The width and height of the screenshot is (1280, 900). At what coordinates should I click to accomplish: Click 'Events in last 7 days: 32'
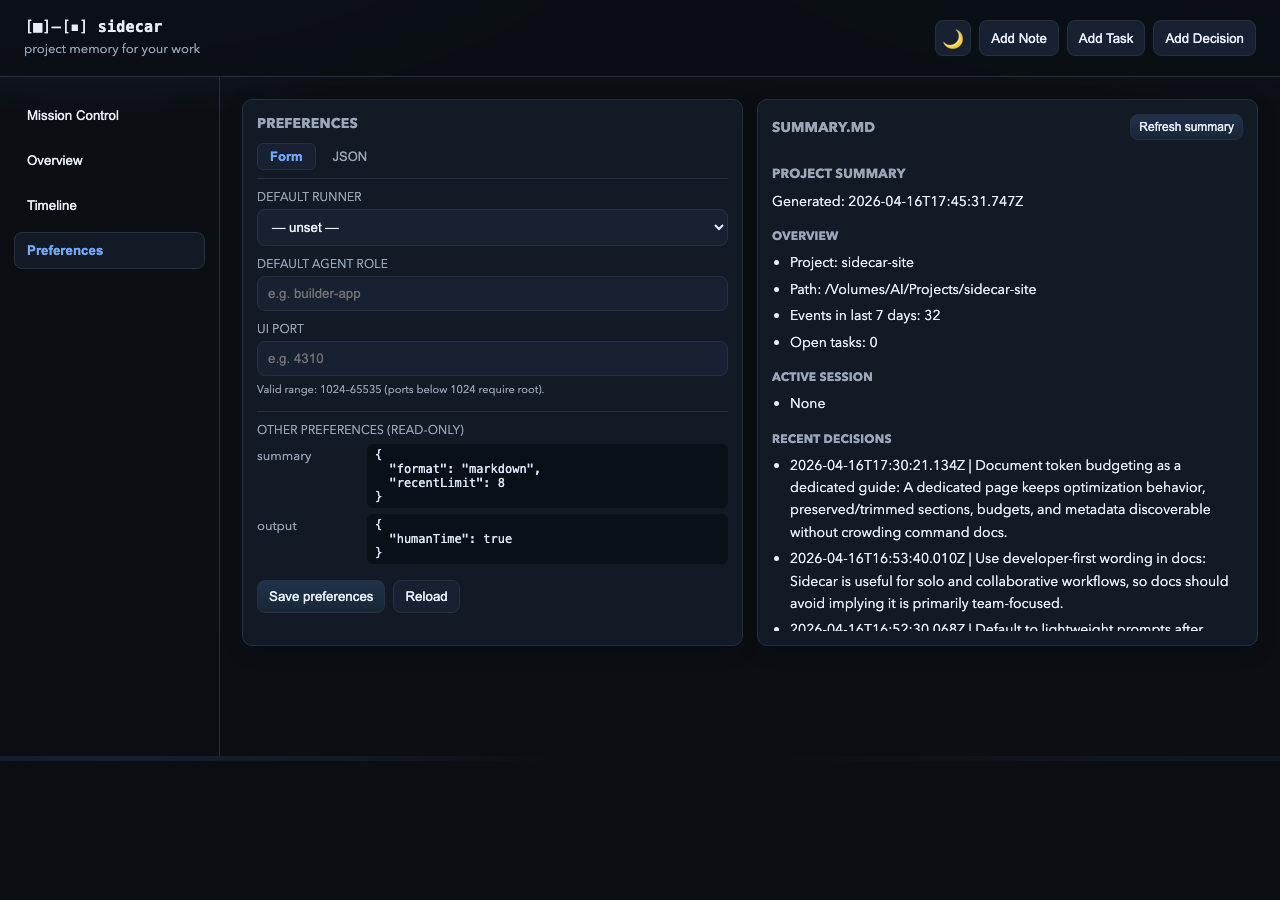(x=865, y=316)
